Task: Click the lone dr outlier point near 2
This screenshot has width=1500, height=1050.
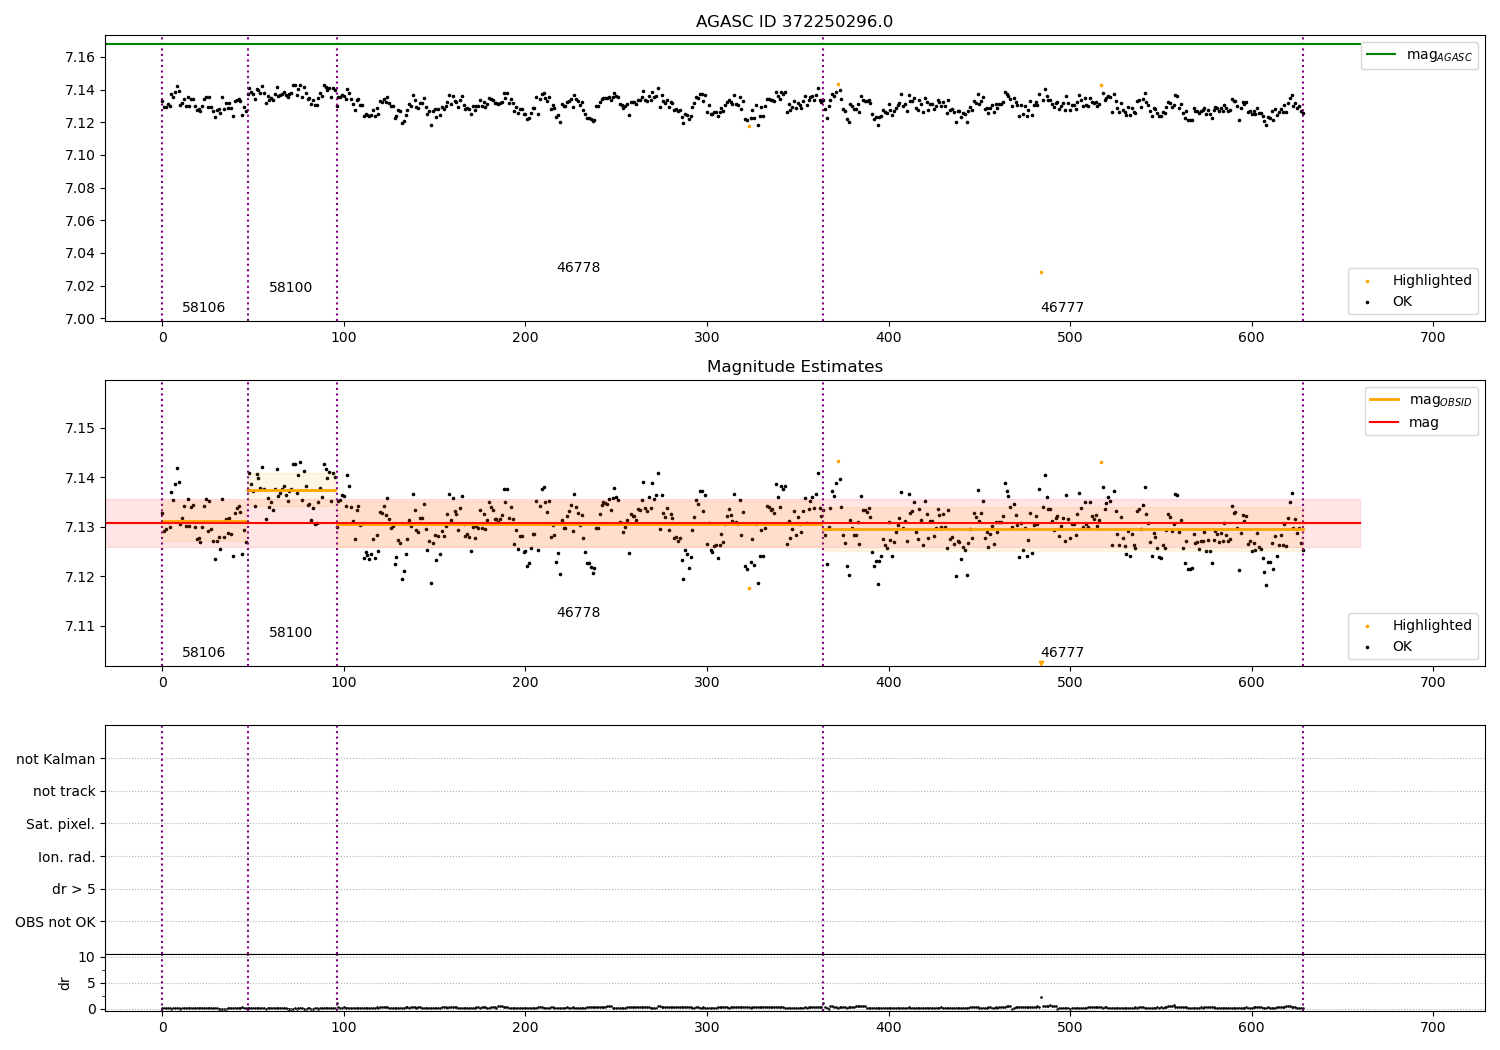Action: click(1041, 997)
